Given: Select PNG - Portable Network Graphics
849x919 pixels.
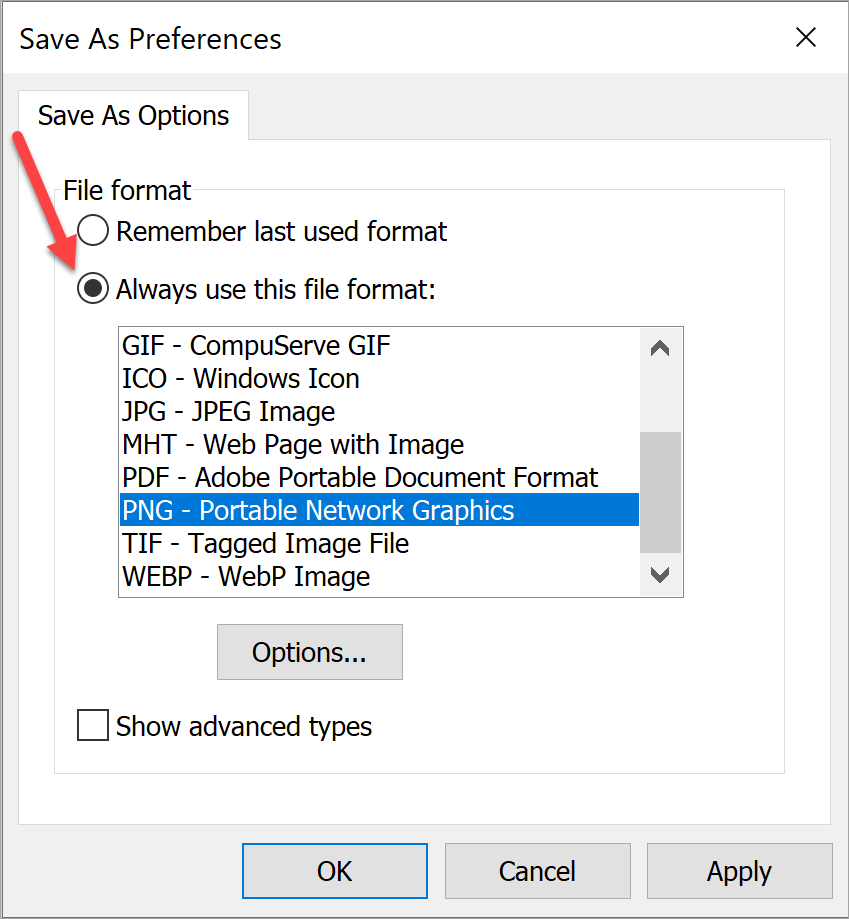Looking at the screenshot, I should point(318,510).
